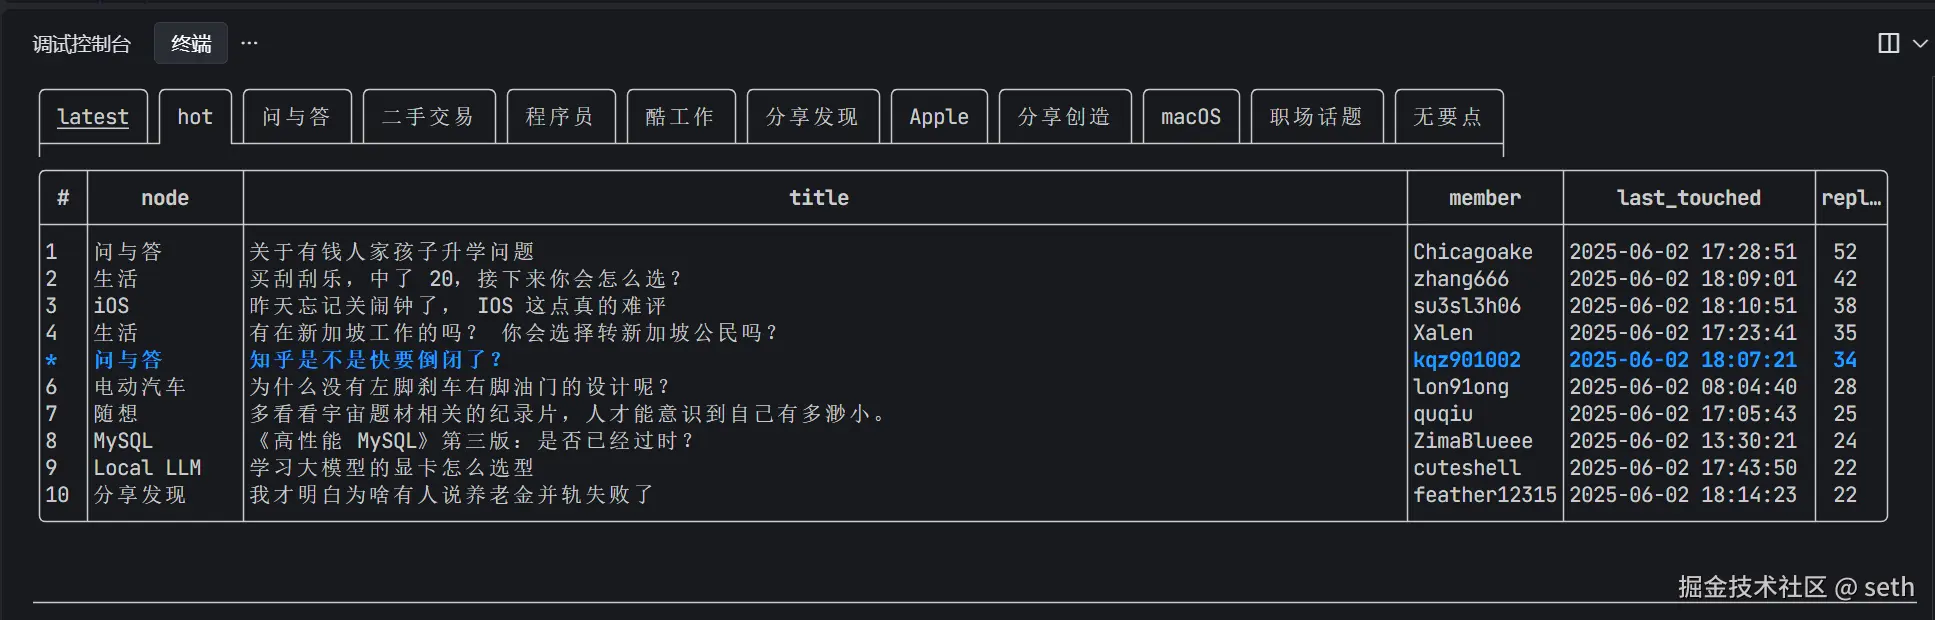Select the macOS tab
Screen dimensions: 1935x620
[1190, 117]
